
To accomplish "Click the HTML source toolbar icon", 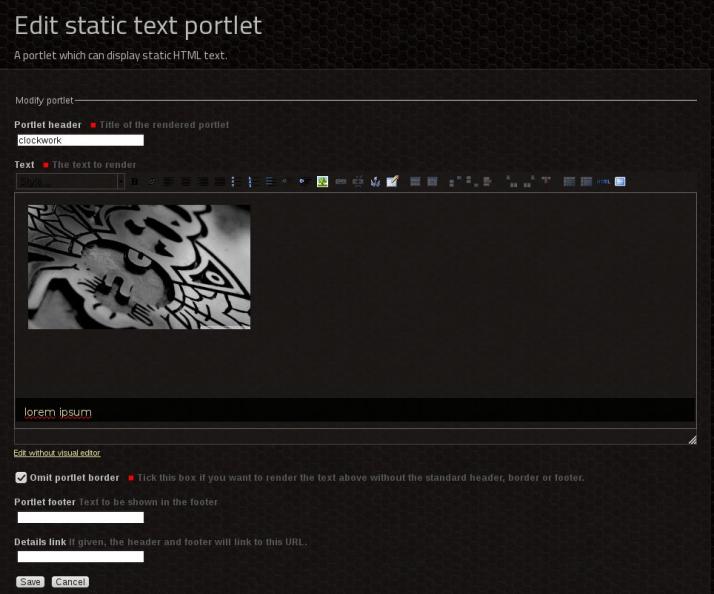I will pyautogui.click(x=603, y=182).
